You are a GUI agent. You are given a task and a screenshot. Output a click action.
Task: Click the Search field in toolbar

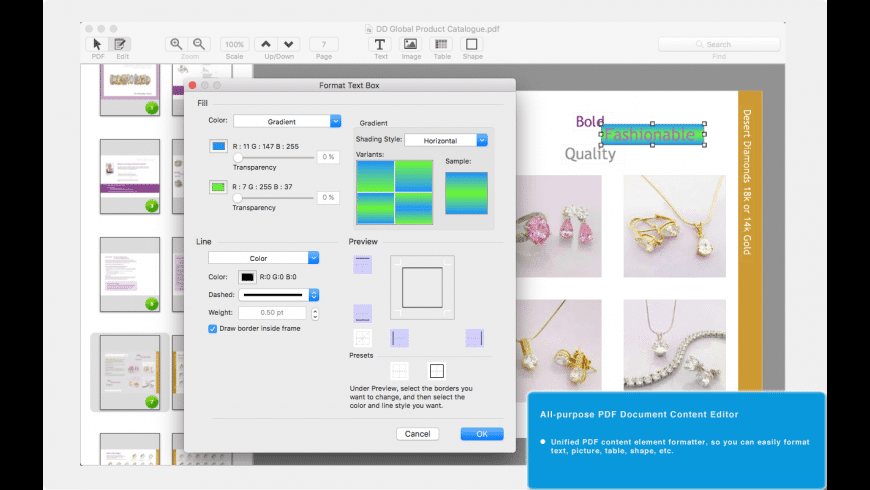pyautogui.click(x=718, y=44)
